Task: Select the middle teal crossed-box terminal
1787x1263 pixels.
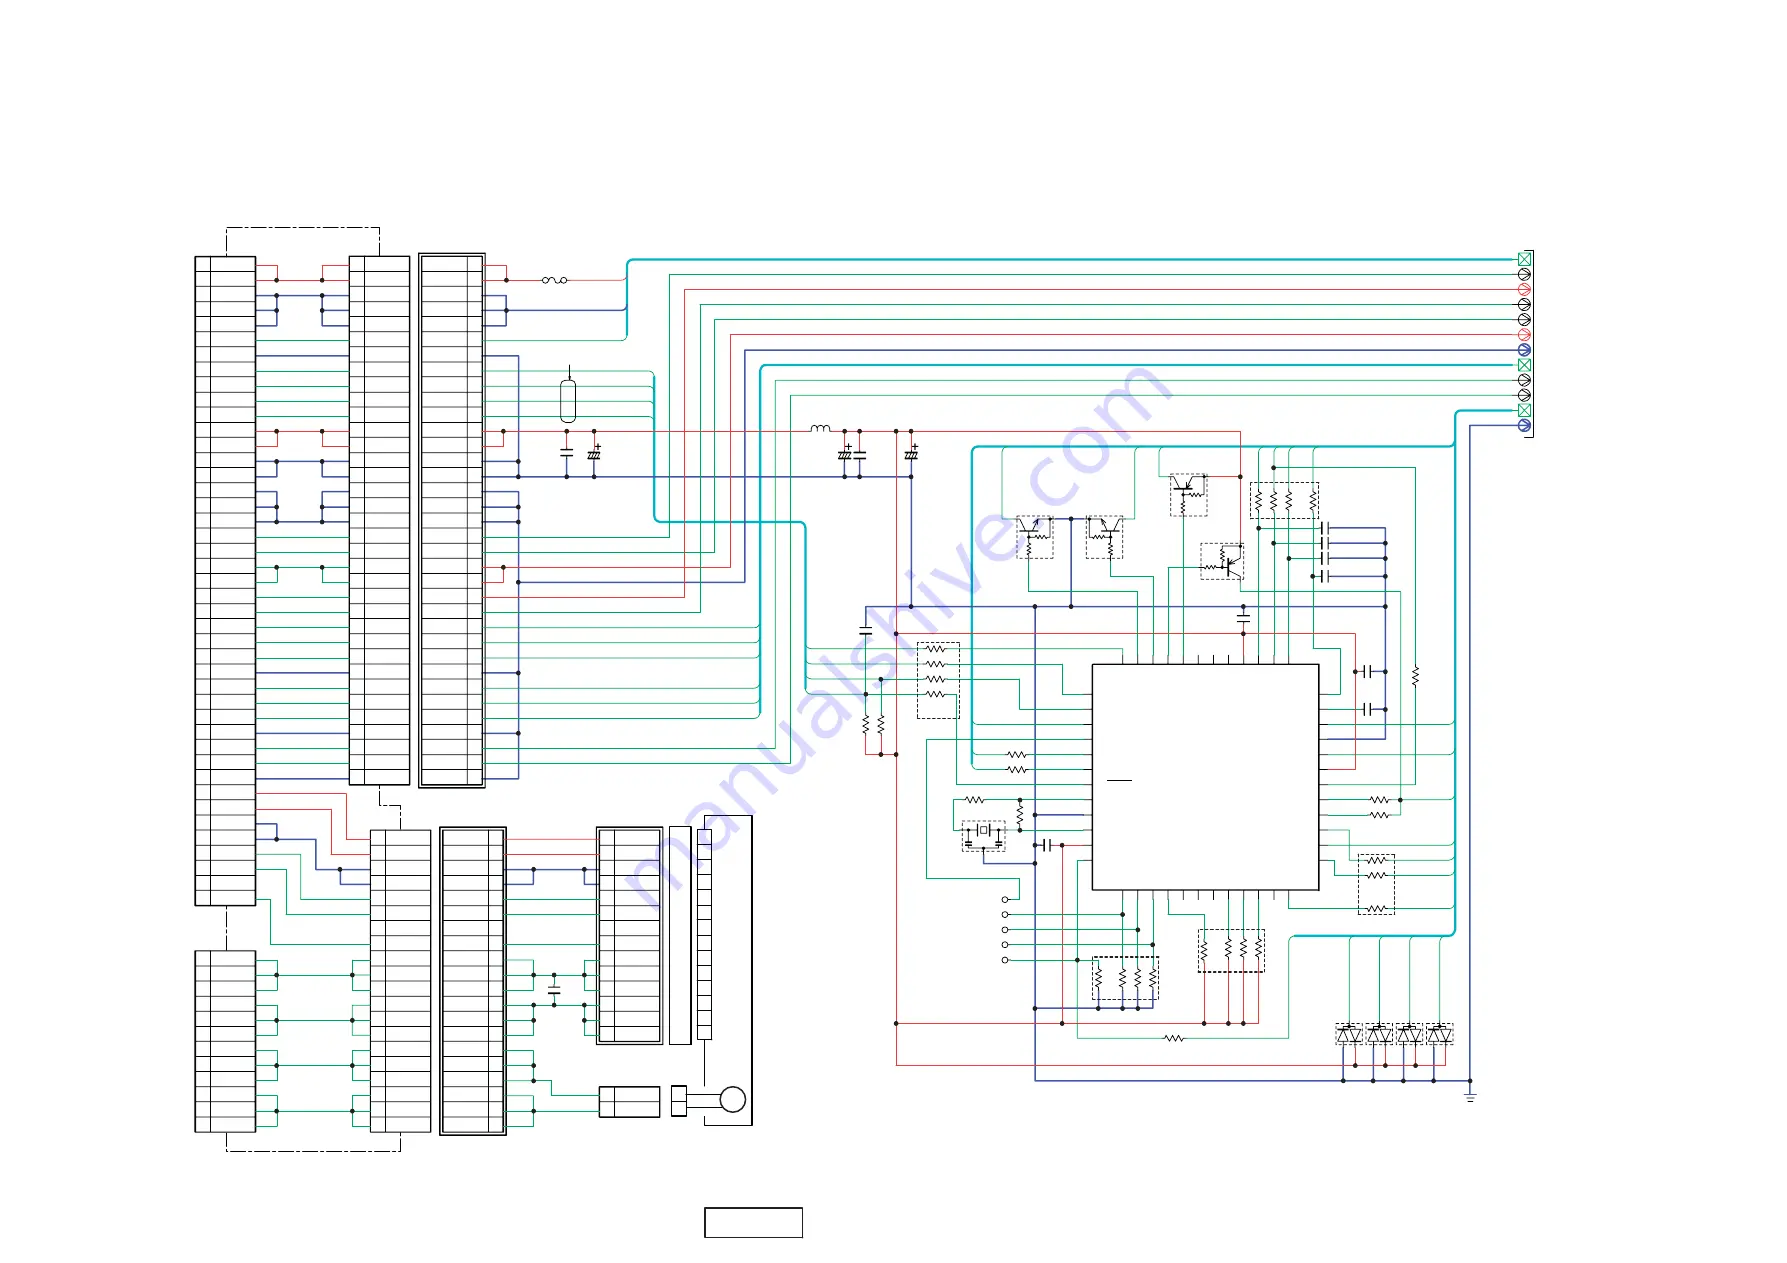Action: click(x=1524, y=365)
